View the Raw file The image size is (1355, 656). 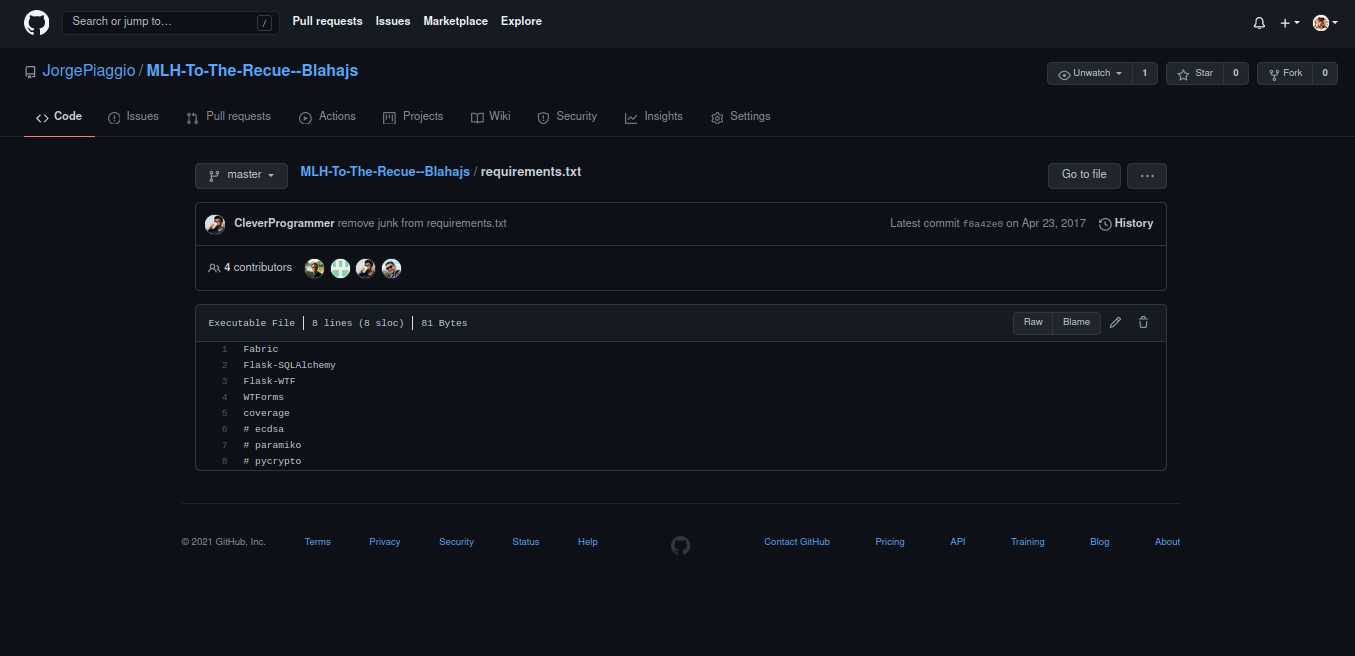pyautogui.click(x=1033, y=323)
